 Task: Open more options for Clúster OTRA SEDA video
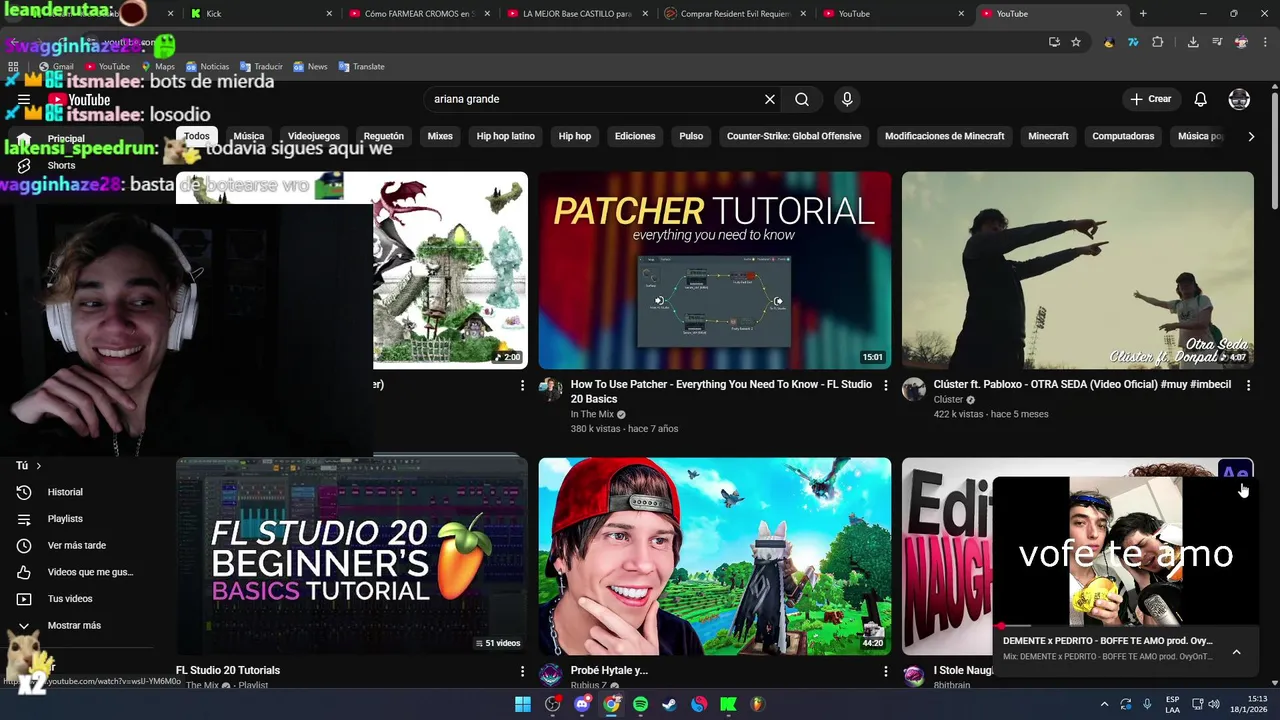1248,385
